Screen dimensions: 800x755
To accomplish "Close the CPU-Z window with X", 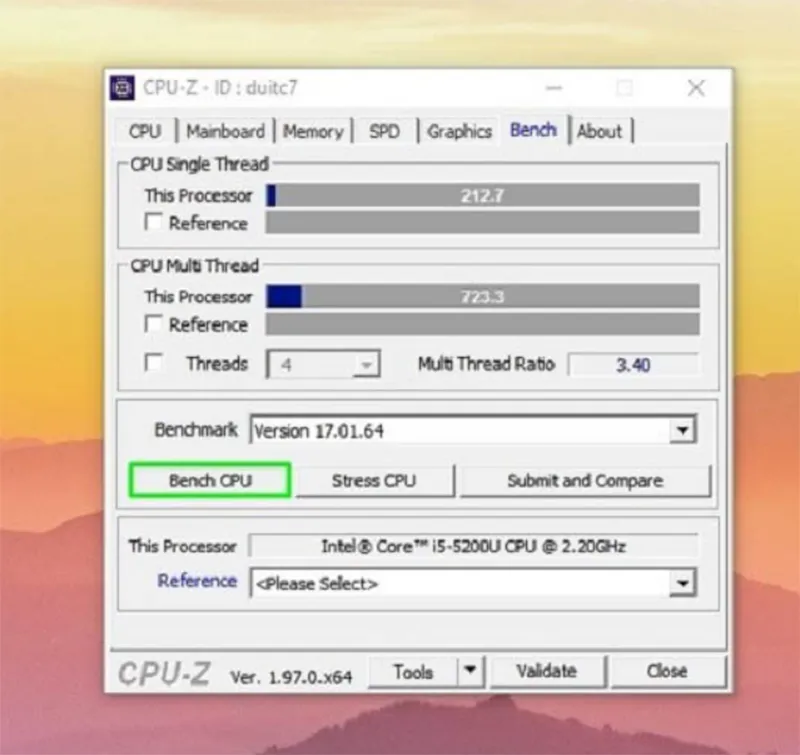I will tap(696, 88).
